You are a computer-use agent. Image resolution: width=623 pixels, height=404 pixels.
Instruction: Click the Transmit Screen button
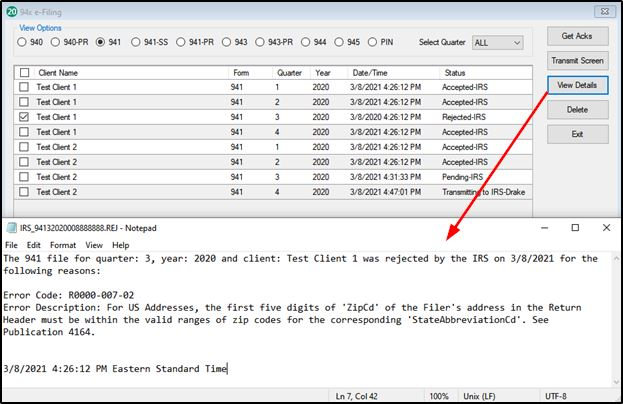577,61
